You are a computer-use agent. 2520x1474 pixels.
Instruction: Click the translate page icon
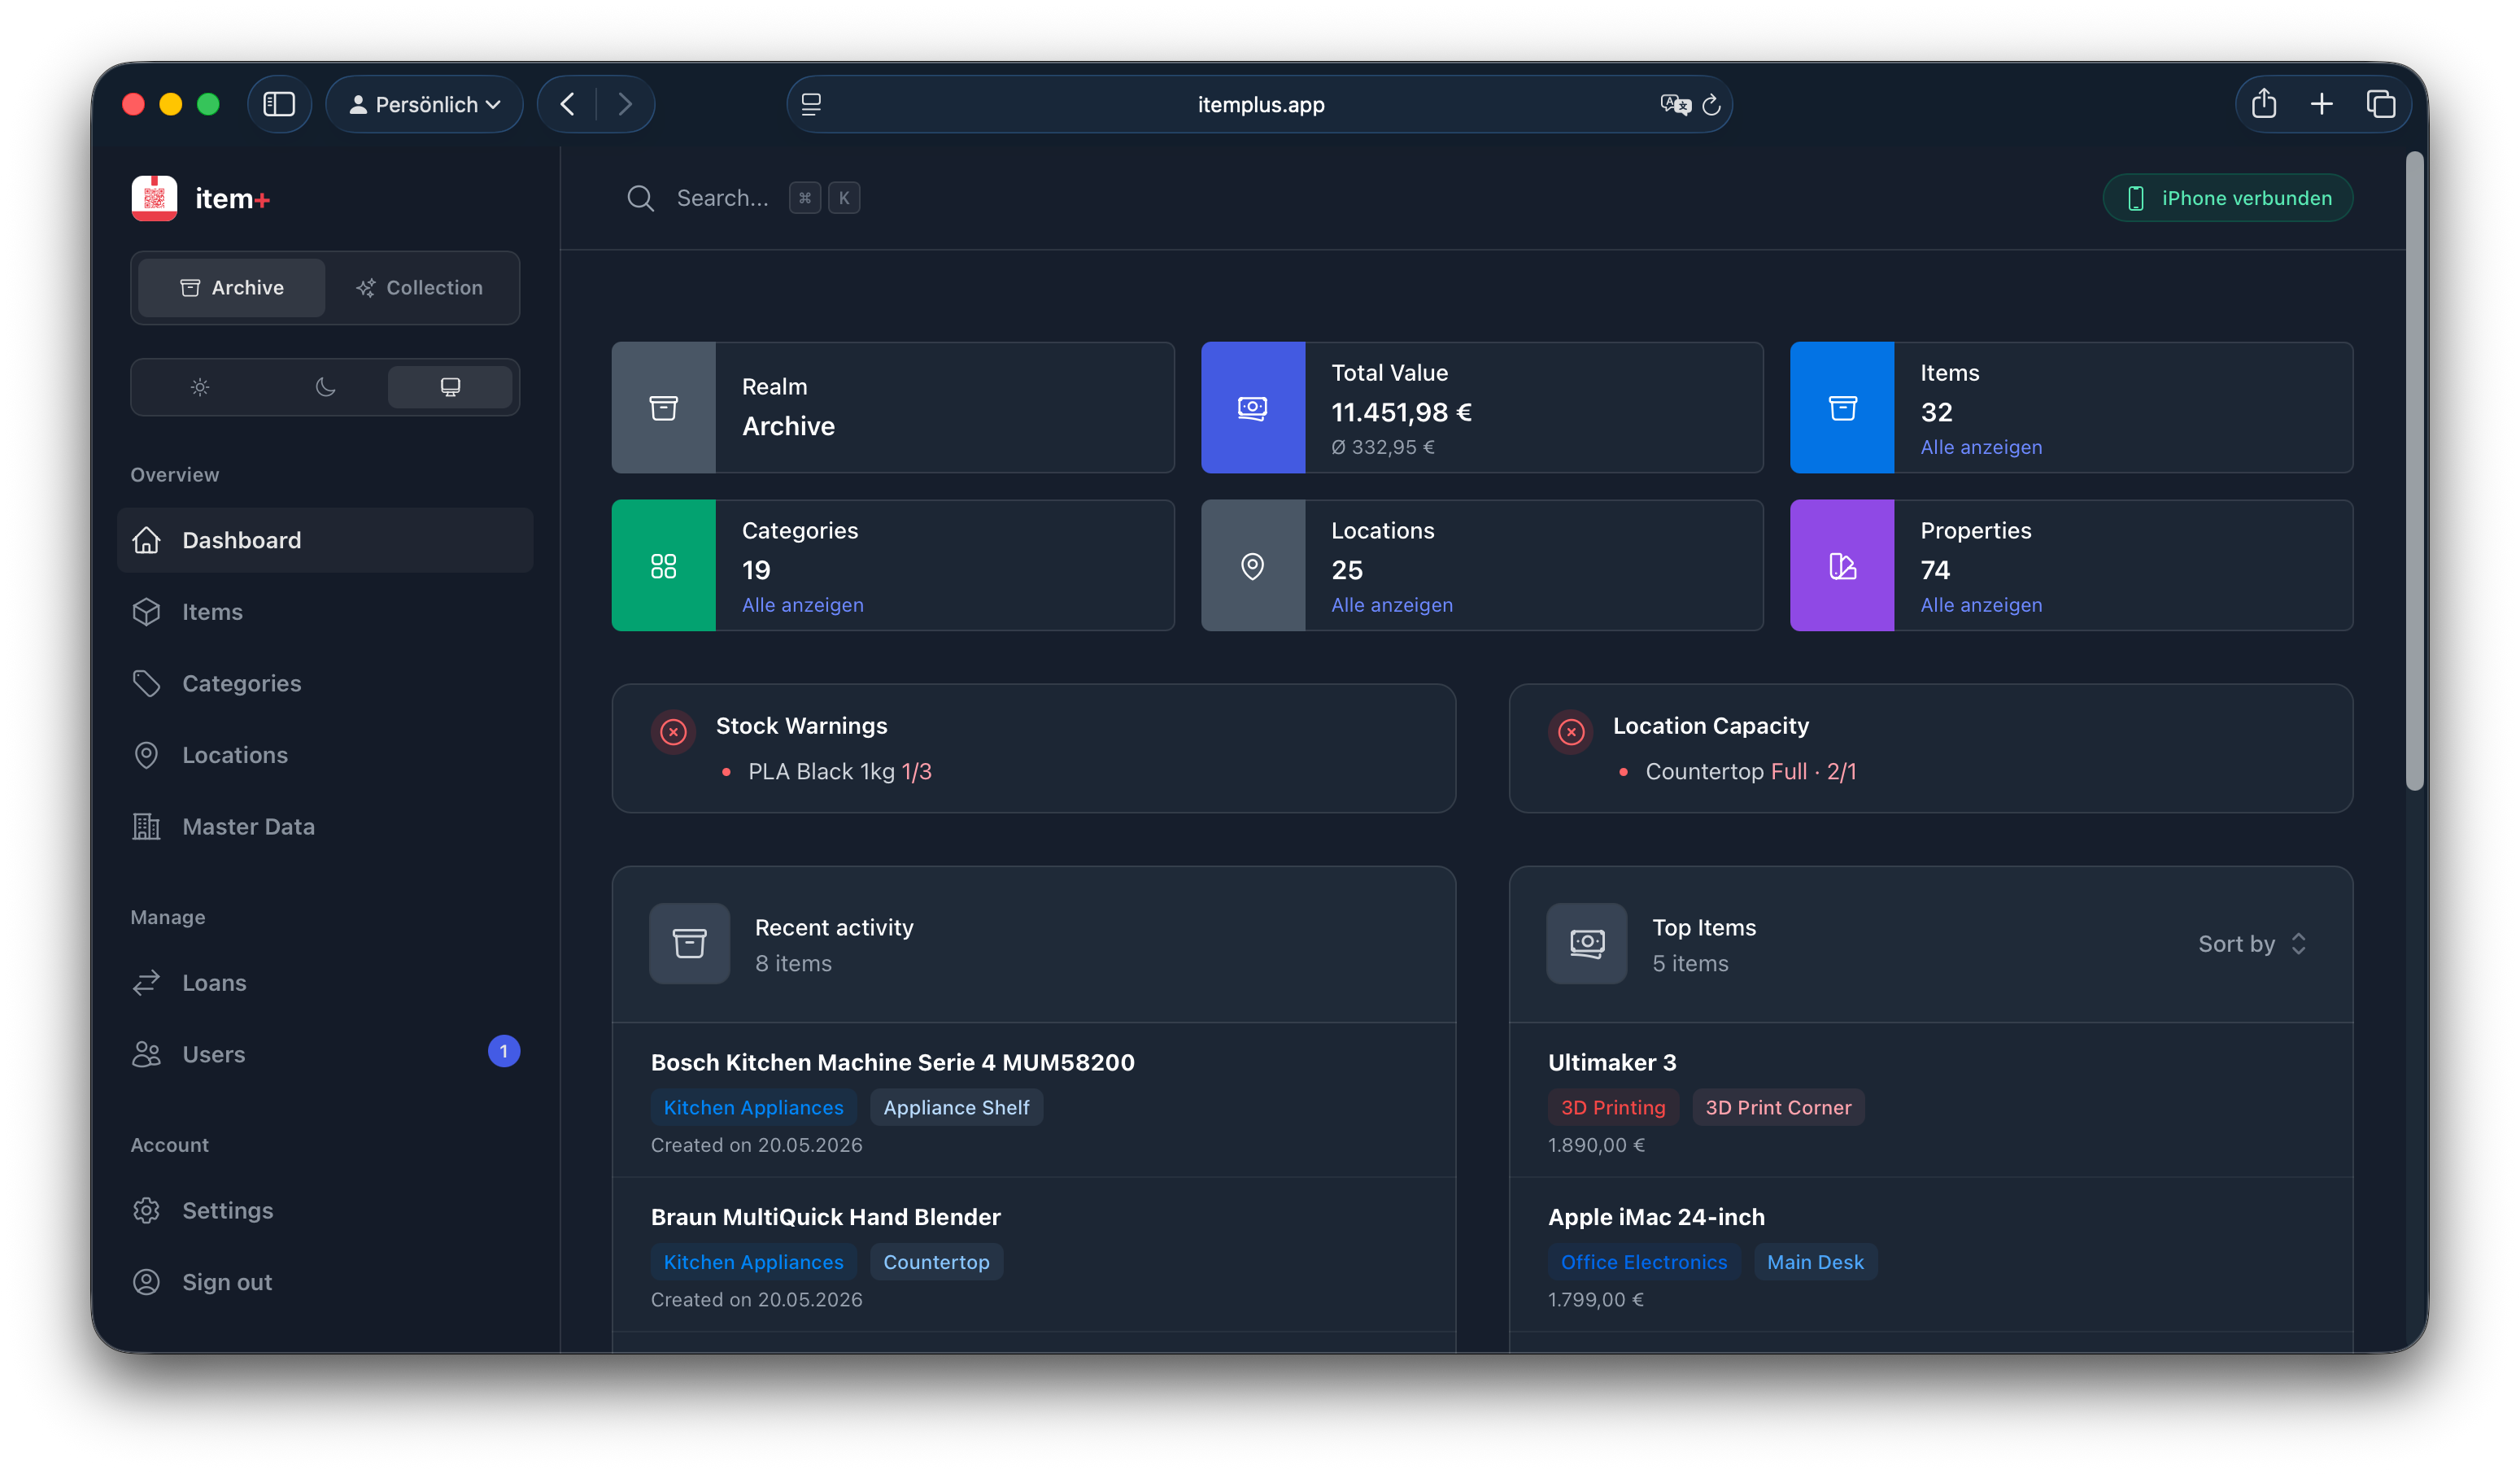tap(1674, 104)
